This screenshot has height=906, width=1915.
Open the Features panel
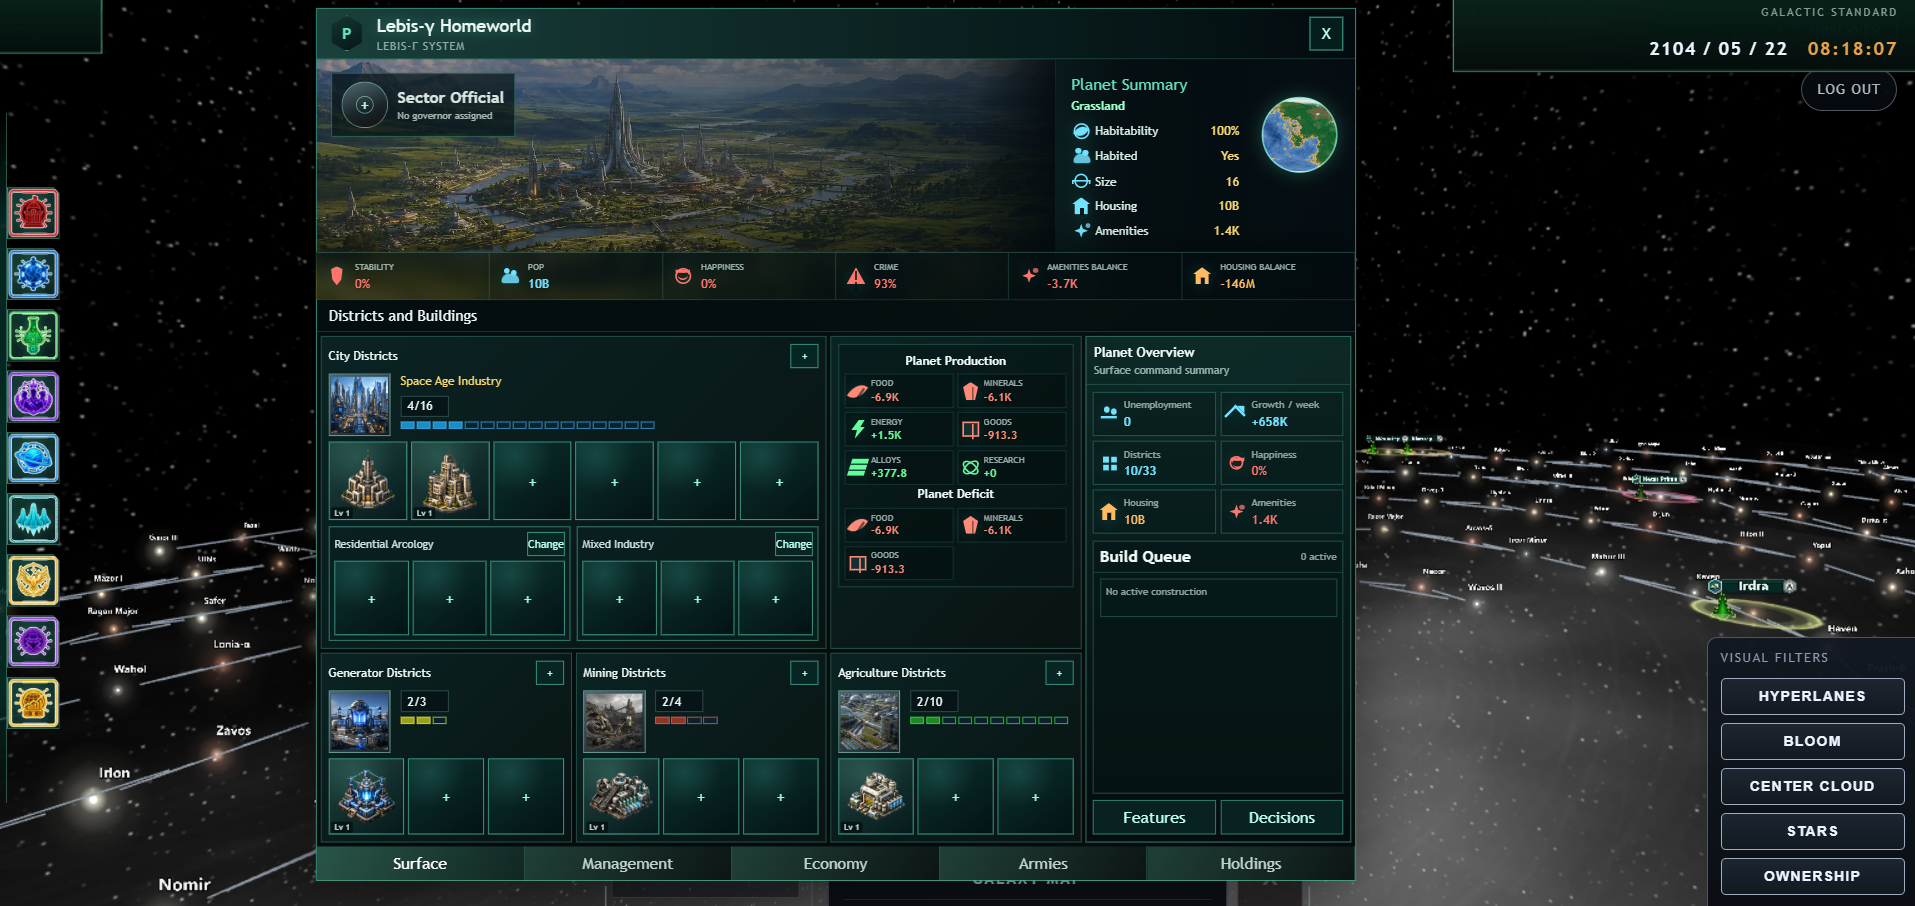pyautogui.click(x=1154, y=817)
